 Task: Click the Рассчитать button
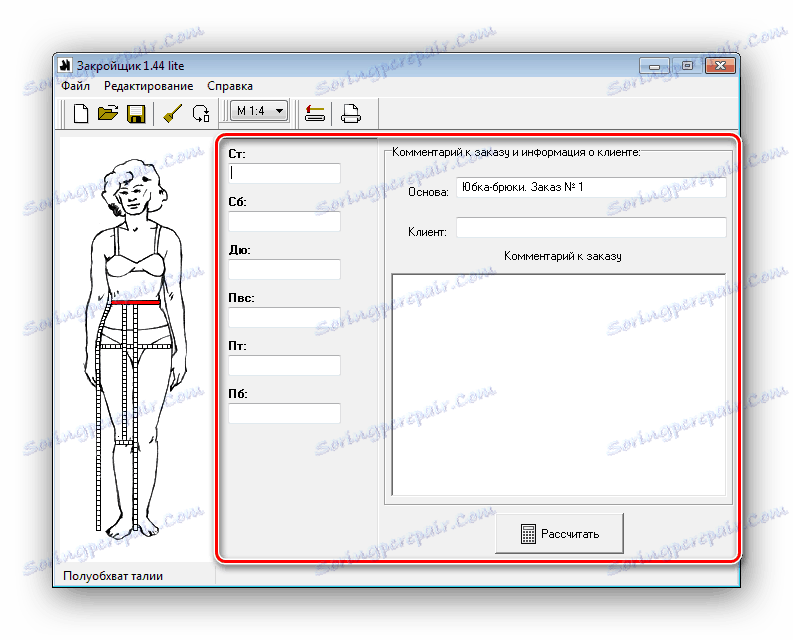tap(559, 533)
